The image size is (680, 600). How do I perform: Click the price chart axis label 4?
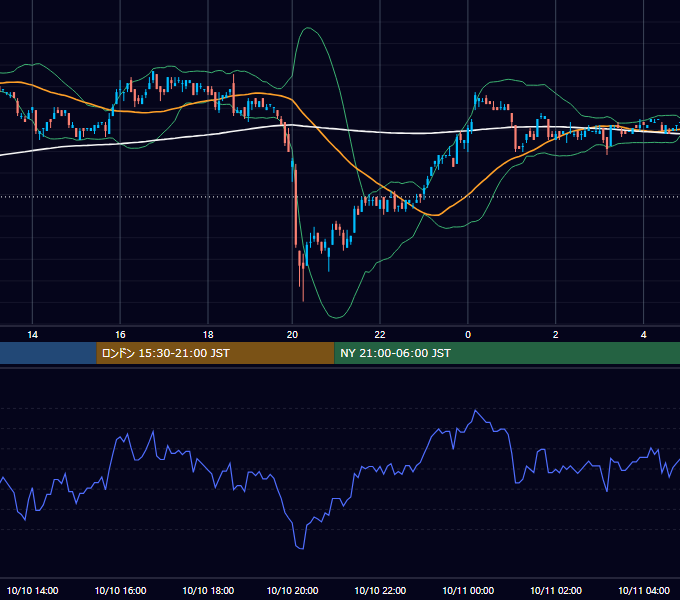coord(644,335)
